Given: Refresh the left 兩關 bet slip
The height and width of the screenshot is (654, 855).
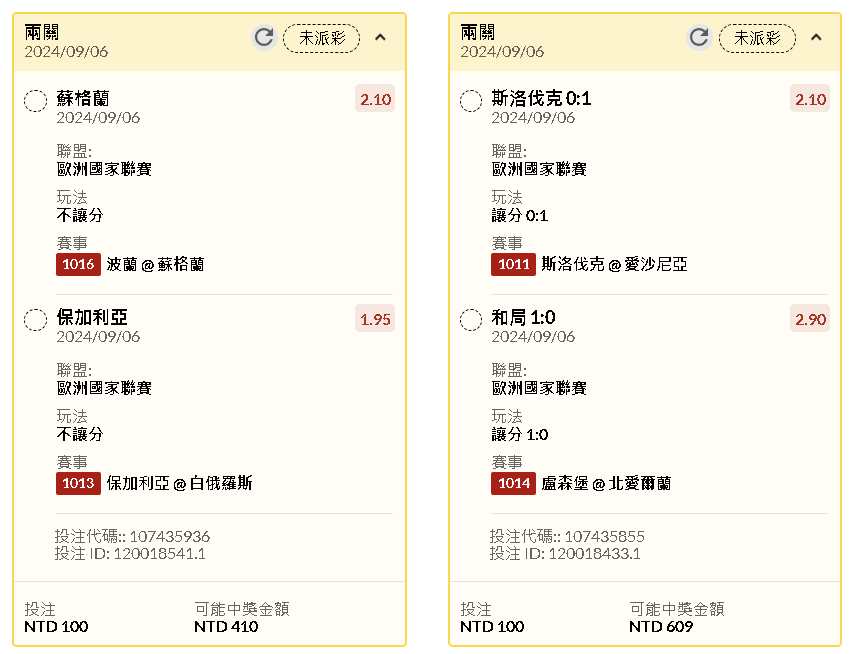Looking at the screenshot, I should (x=263, y=38).
